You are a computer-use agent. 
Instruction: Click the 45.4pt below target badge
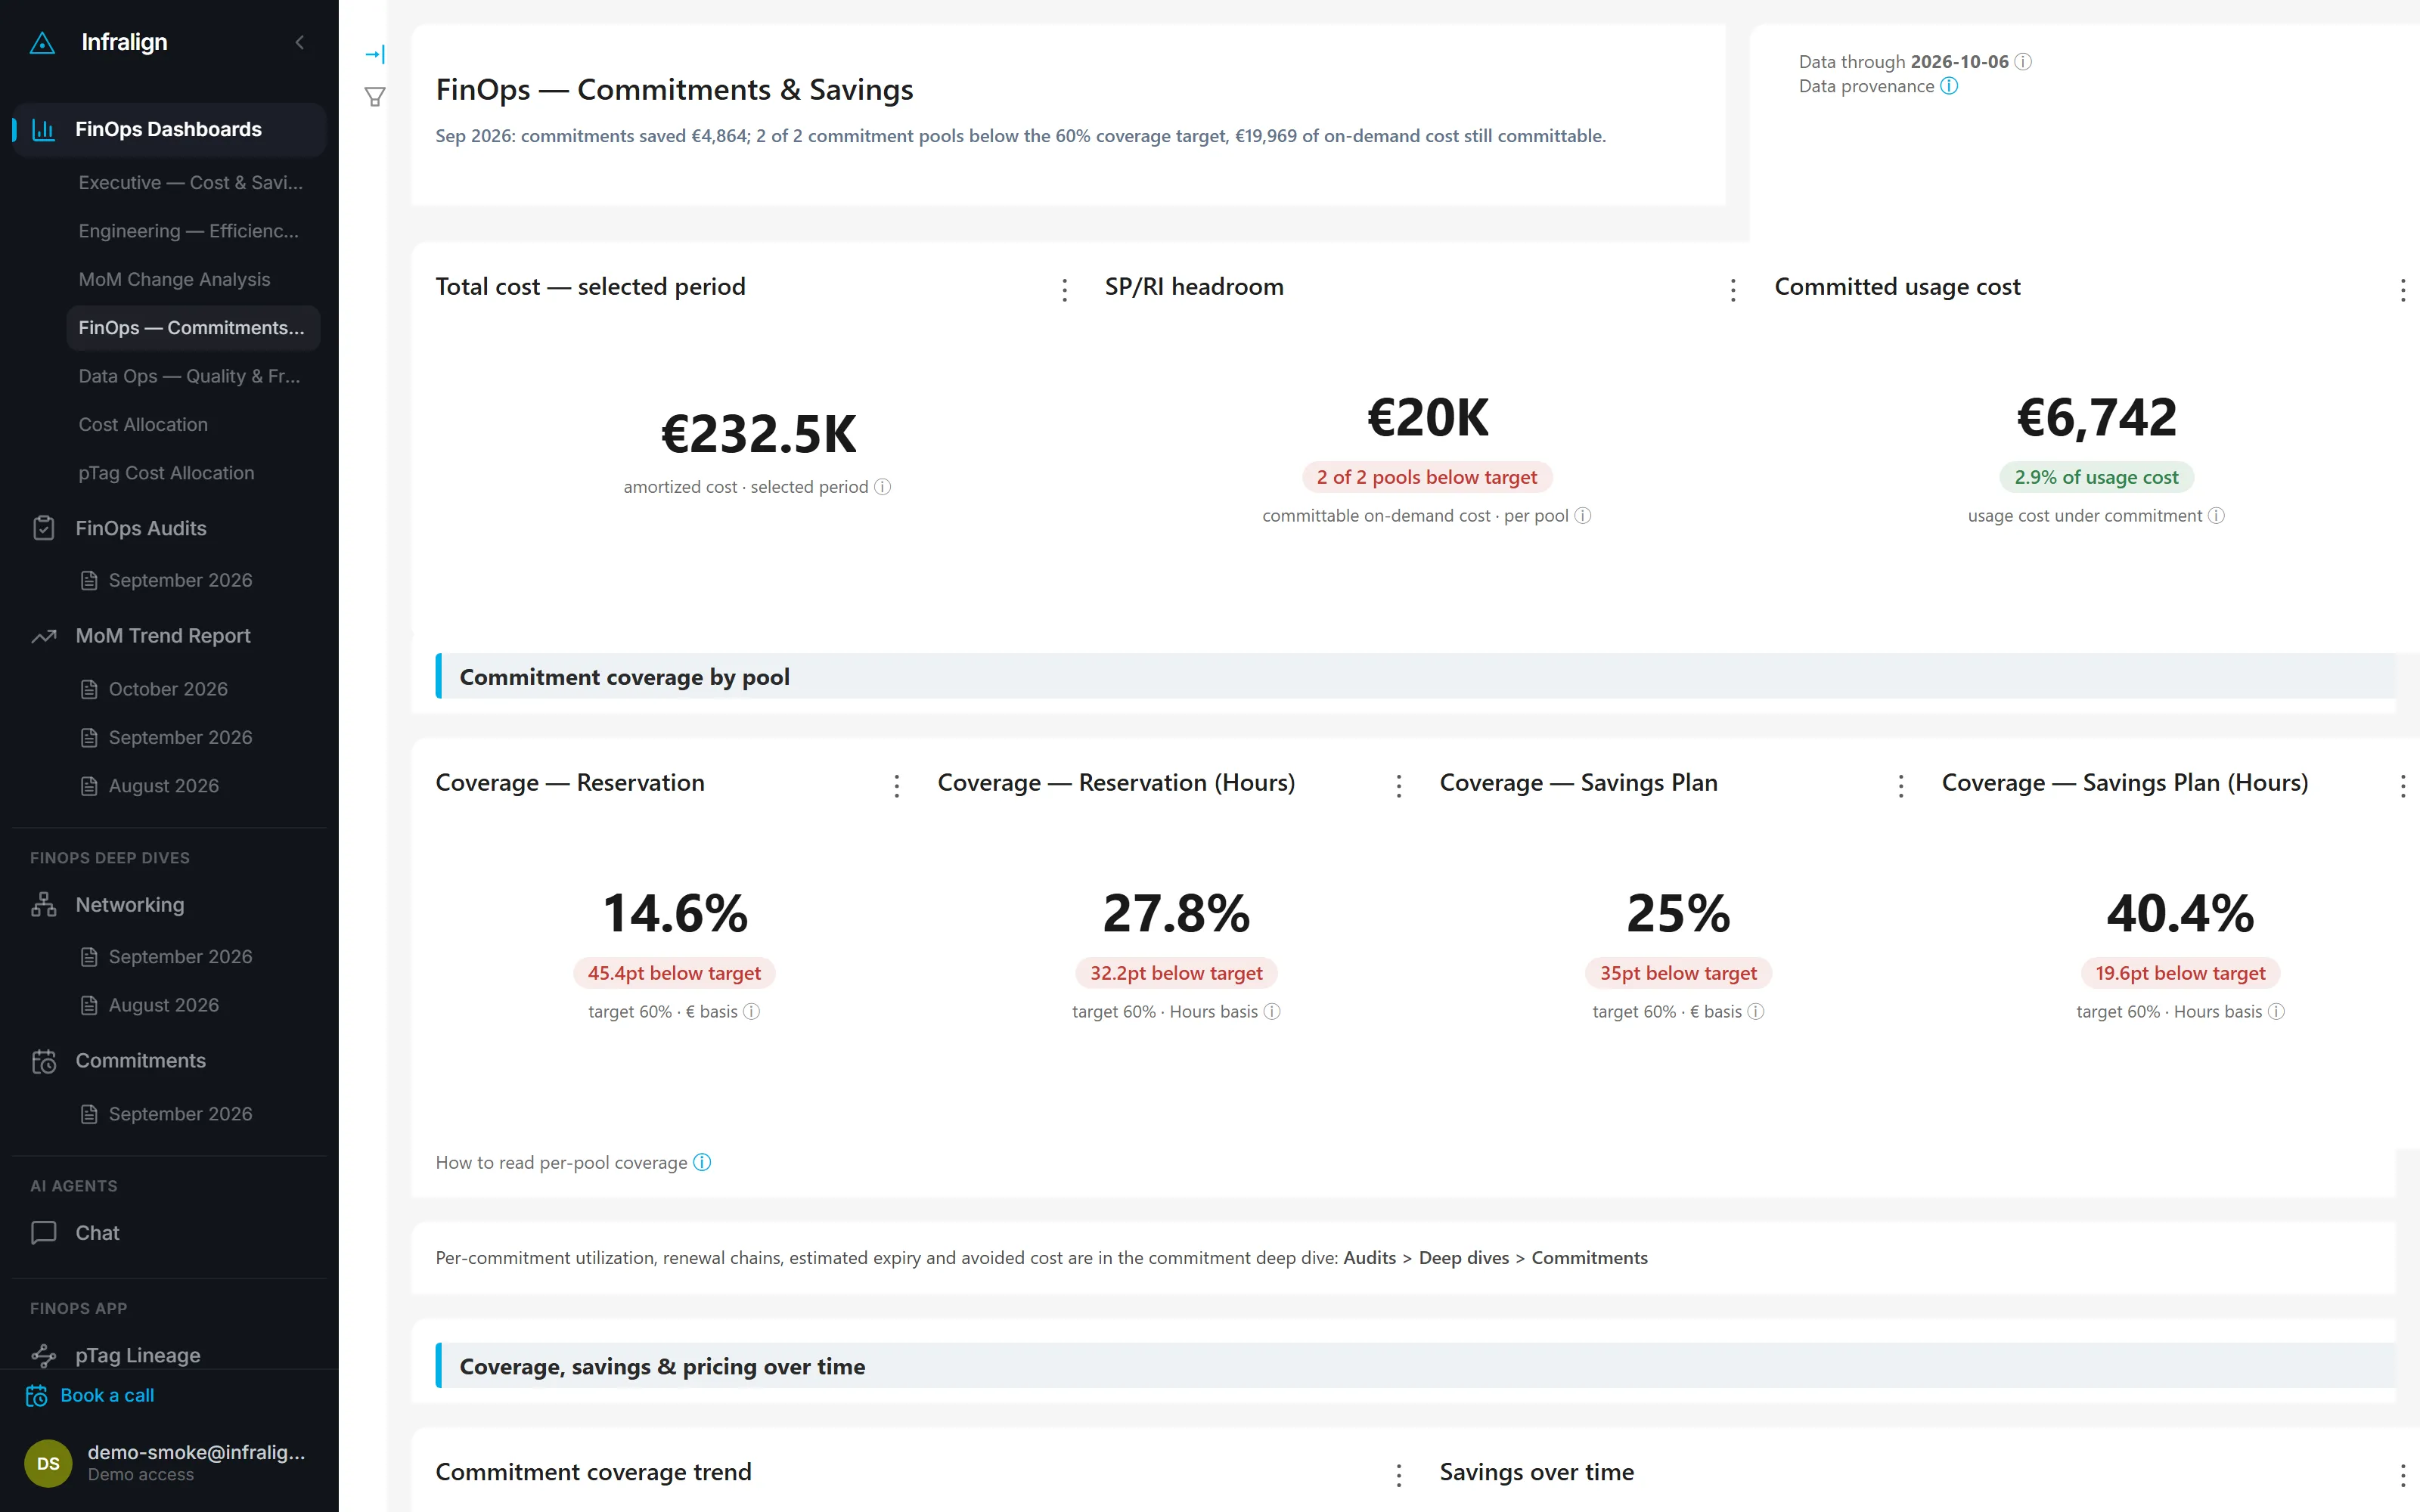click(x=674, y=974)
